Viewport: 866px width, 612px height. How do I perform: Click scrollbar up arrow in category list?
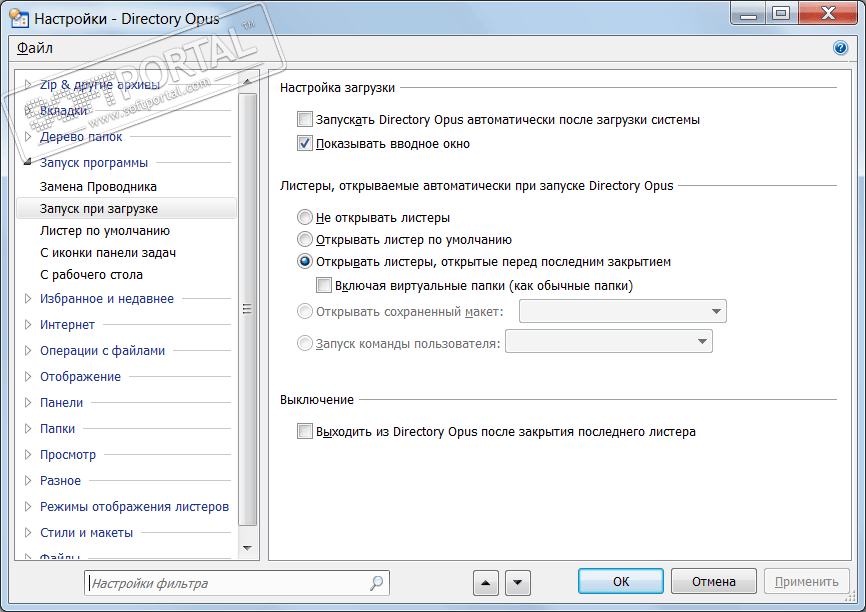247,81
